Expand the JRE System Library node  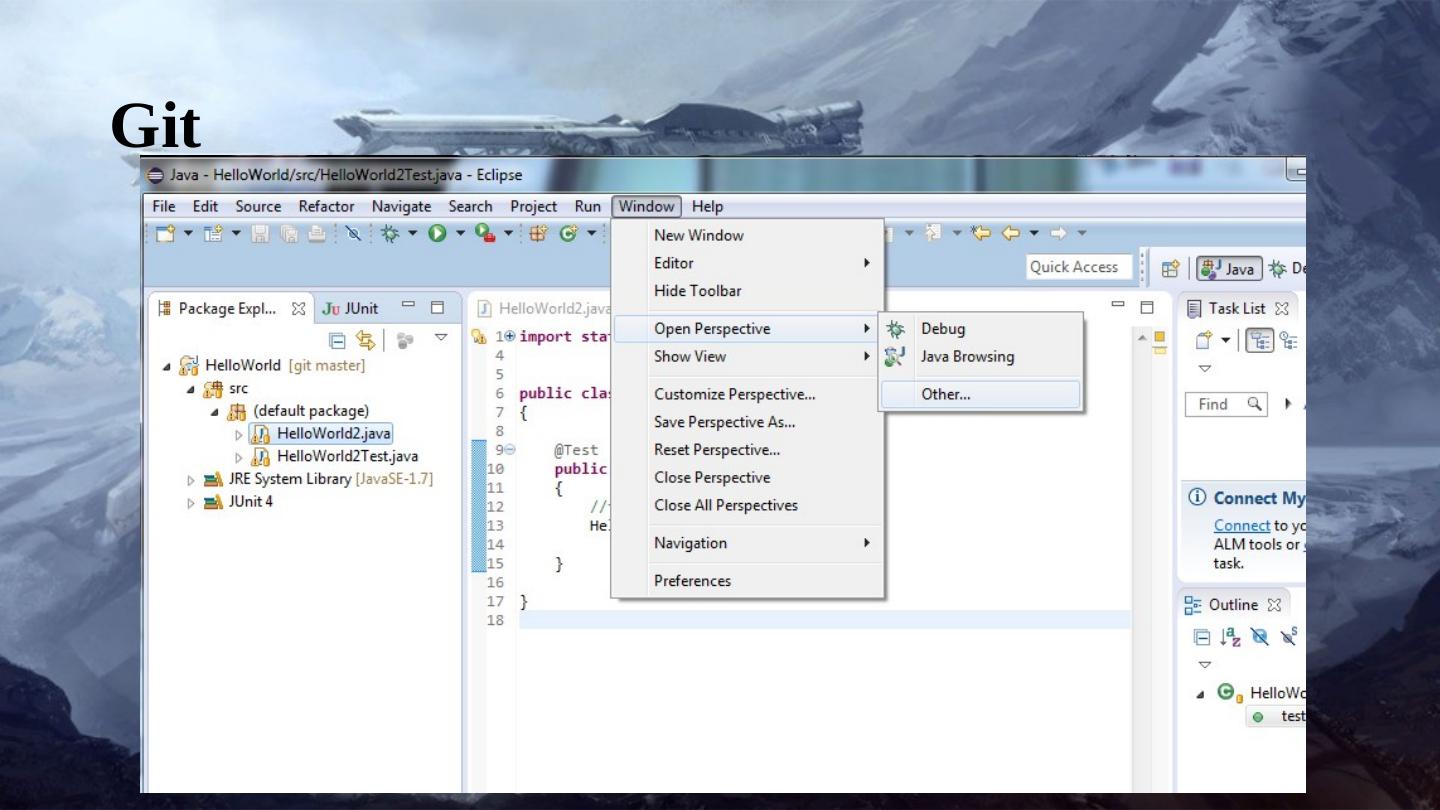tap(191, 479)
